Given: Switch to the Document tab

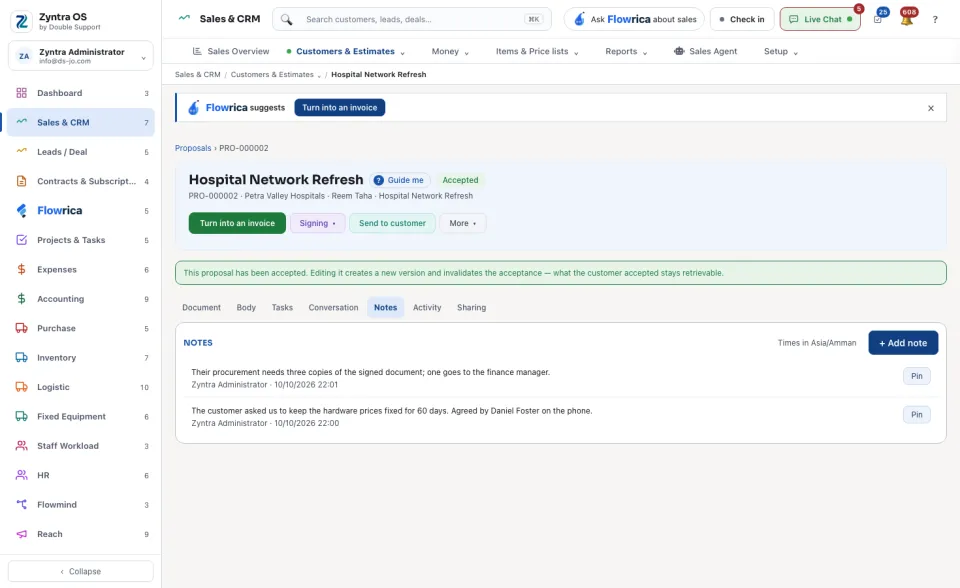Looking at the screenshot, I should click(201, 307).
